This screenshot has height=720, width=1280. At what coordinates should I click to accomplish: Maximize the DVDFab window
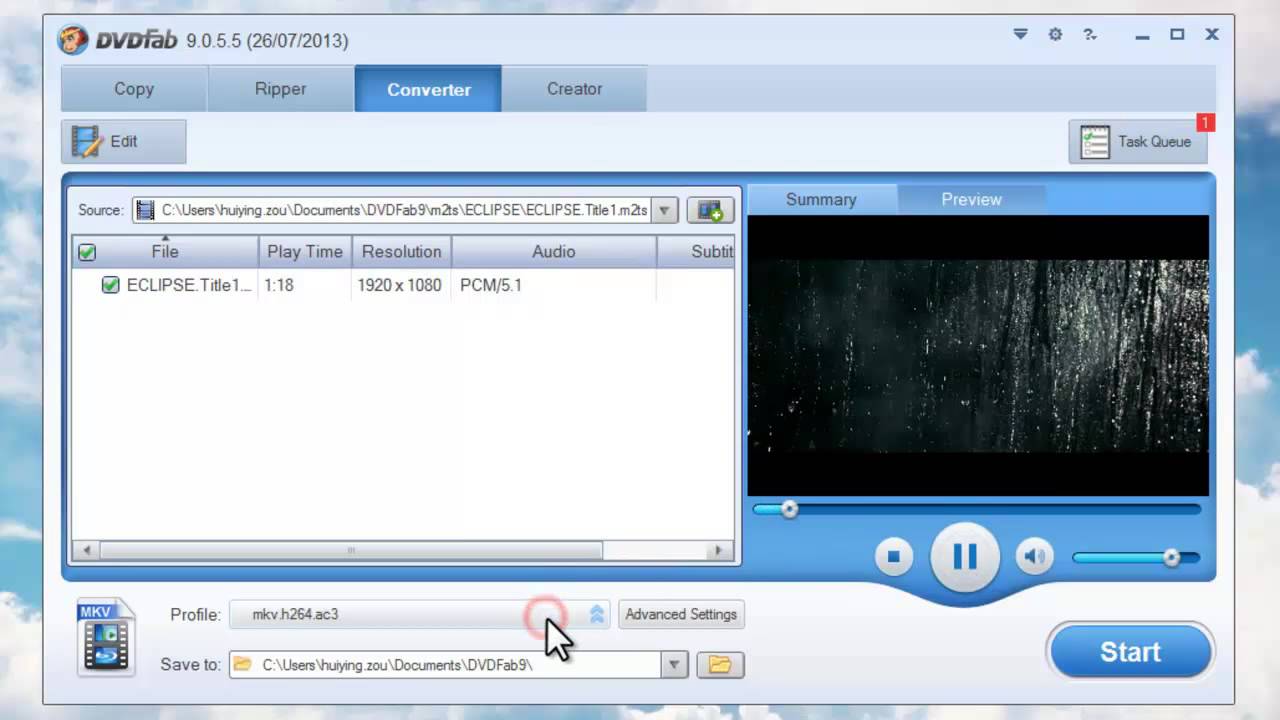point(1177,35)
